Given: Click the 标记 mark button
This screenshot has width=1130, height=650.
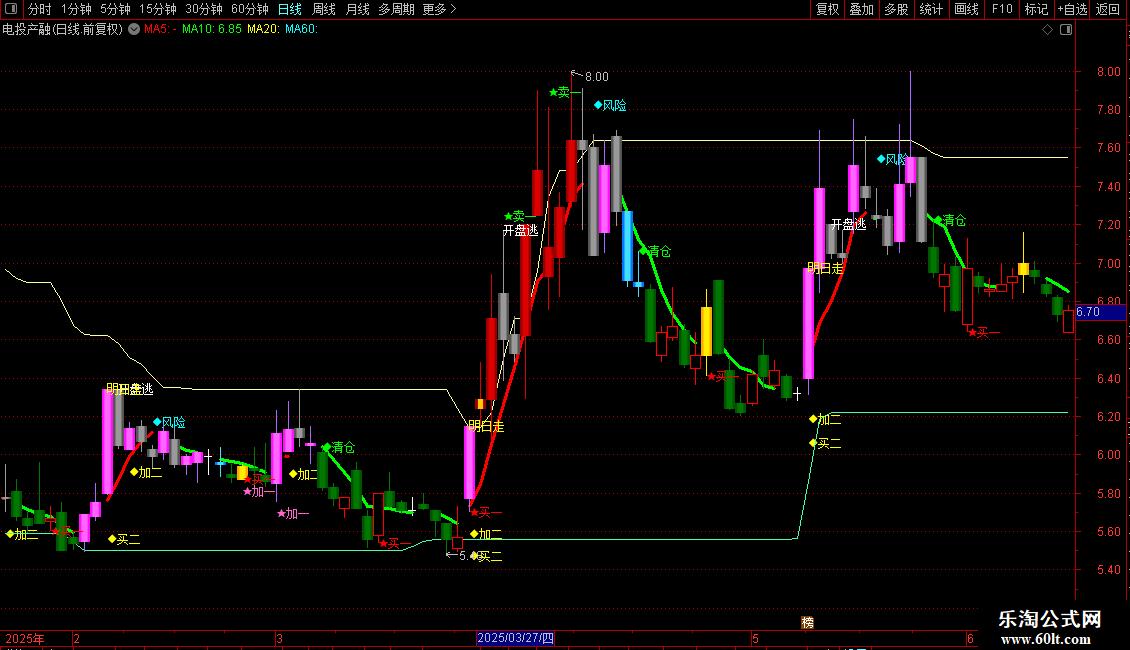Looking at the screenshot, I should [1036, 9].
